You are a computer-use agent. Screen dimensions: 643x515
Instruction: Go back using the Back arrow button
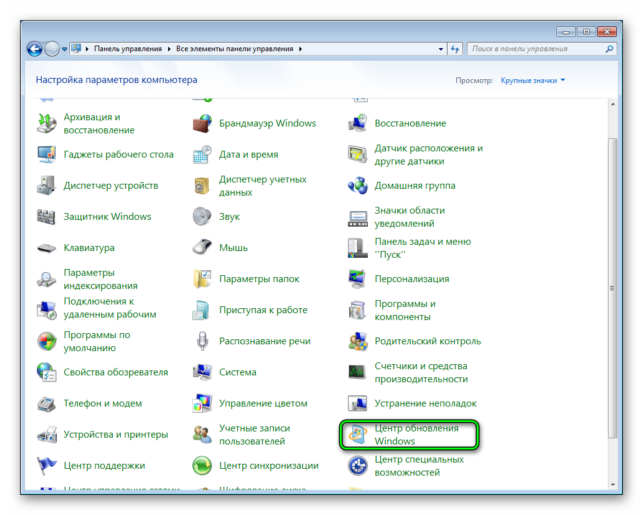(35, 49)
